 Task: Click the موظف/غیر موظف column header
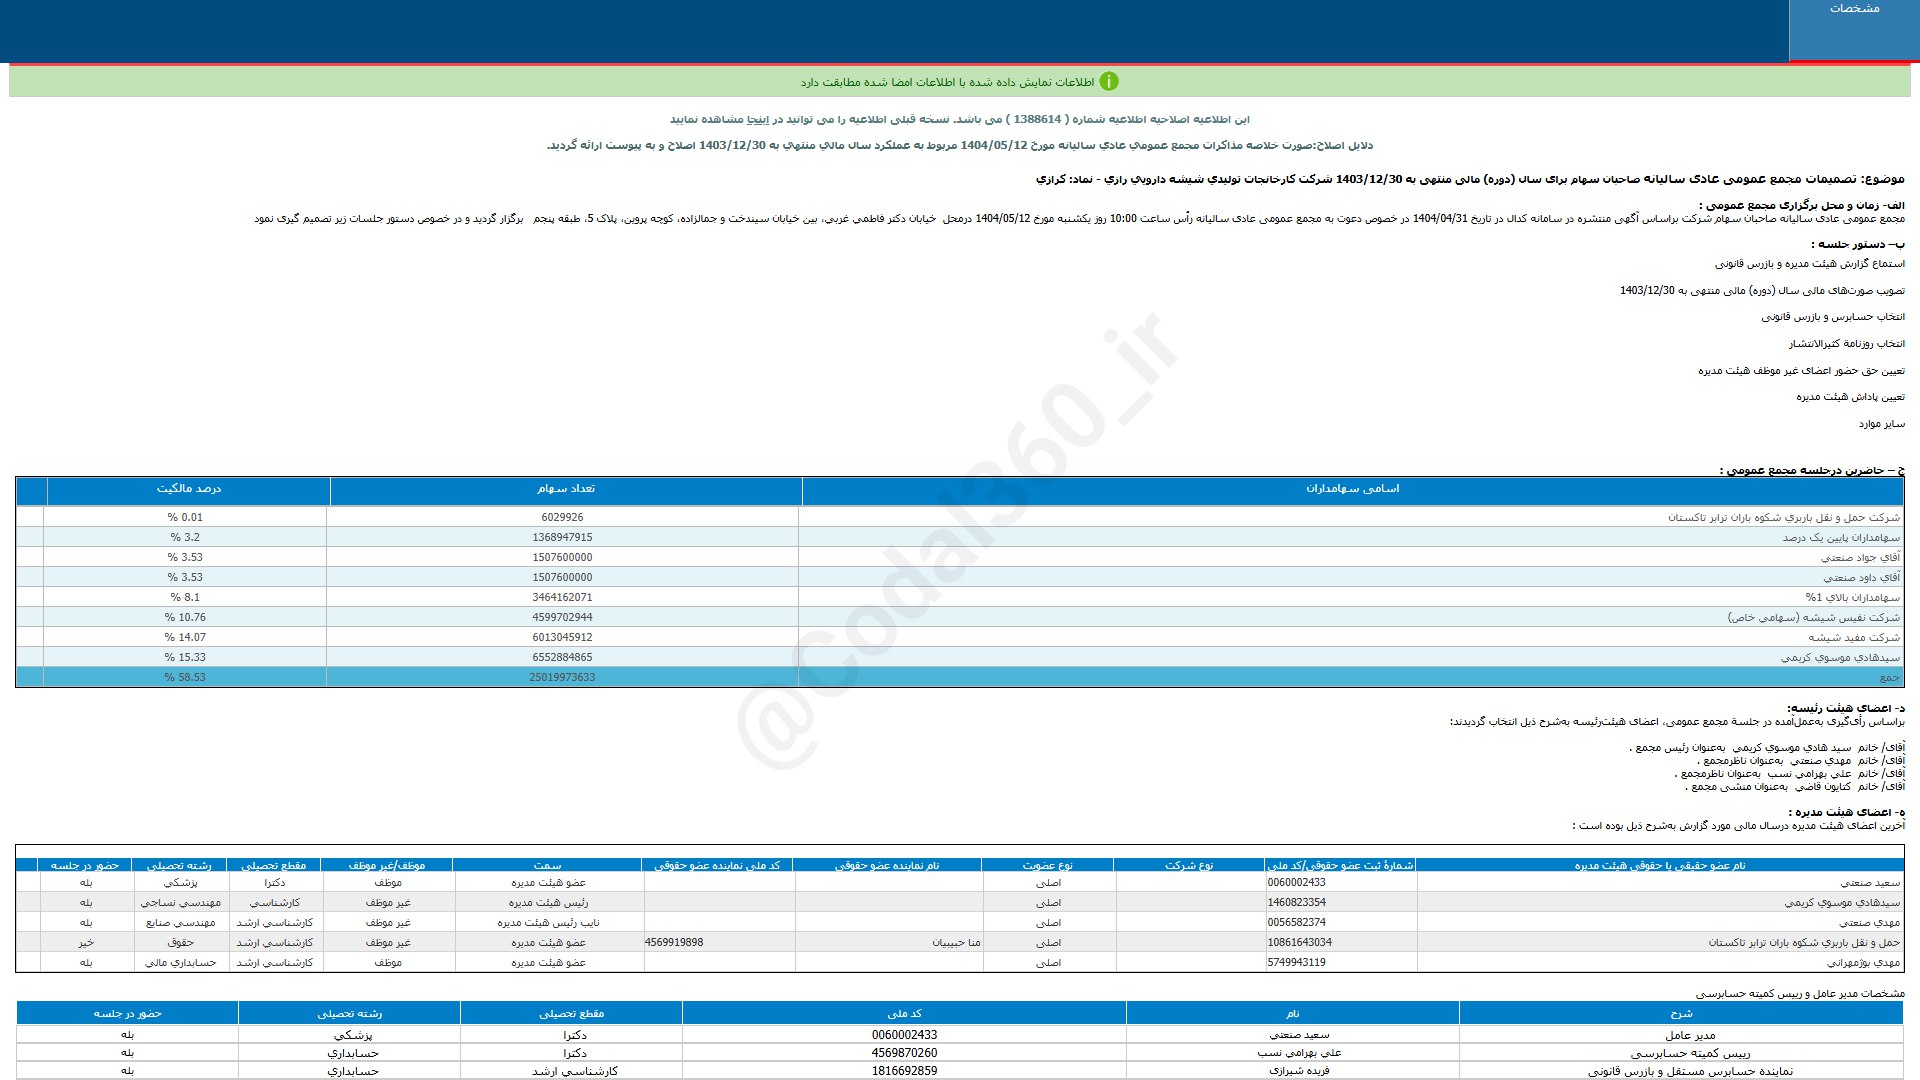pyautogui.click(x=387, y=865)
